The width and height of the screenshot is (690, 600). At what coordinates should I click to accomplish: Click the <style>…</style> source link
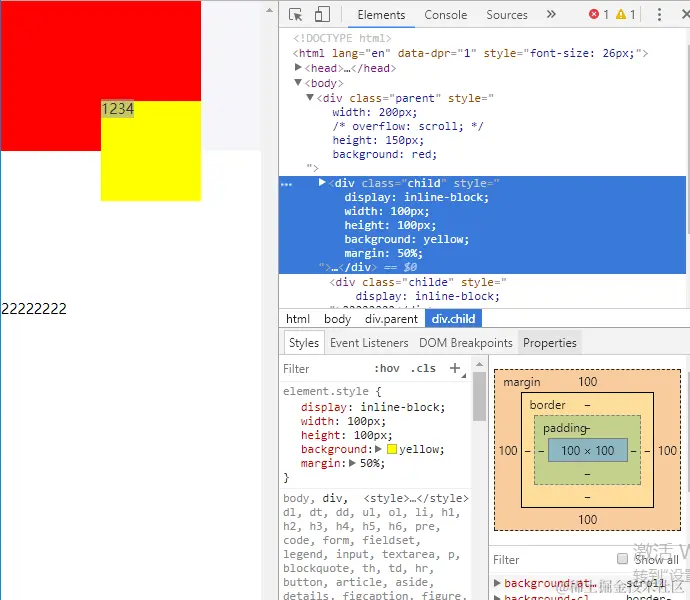[x=416, y=498]
